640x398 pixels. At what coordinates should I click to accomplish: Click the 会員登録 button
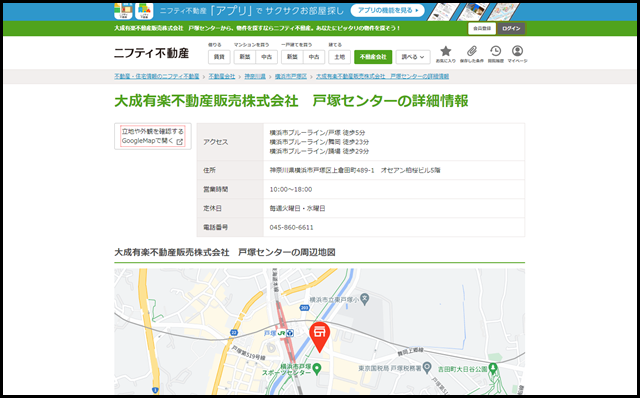(482, 29)
